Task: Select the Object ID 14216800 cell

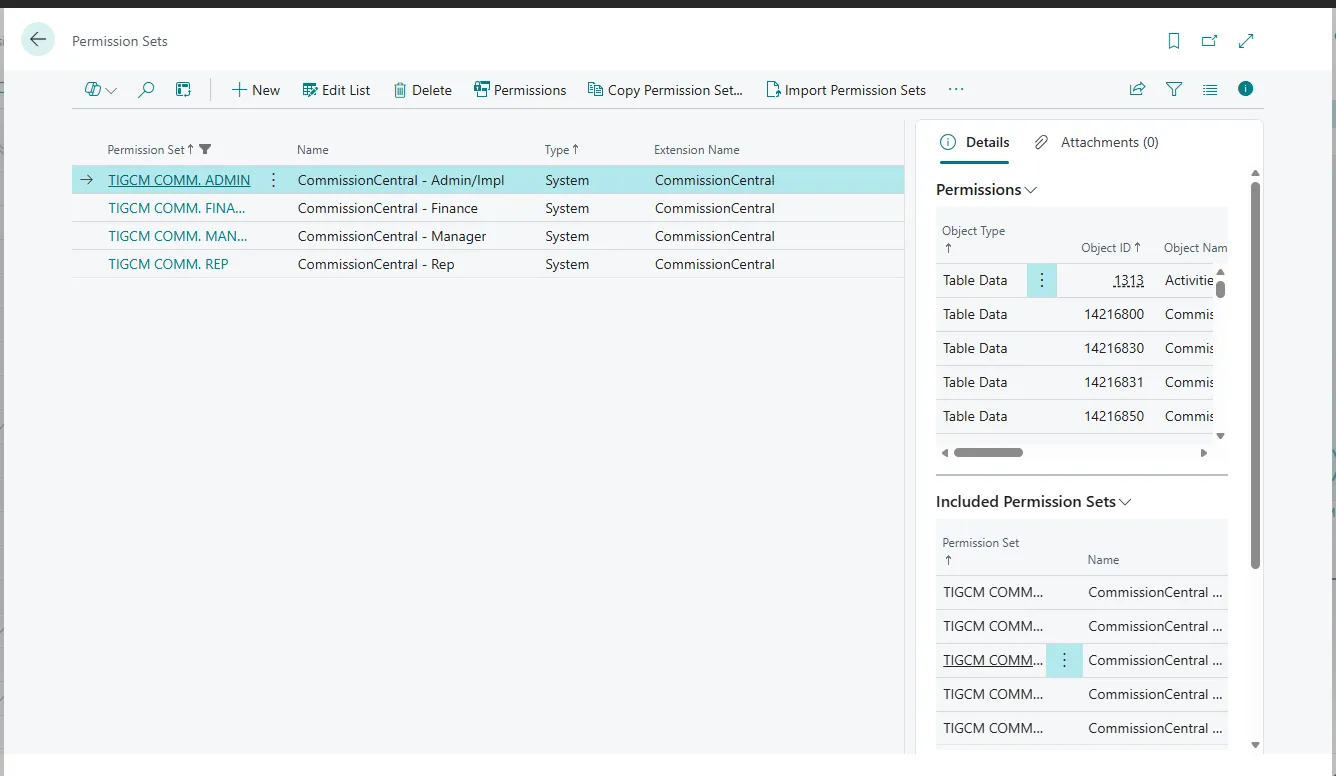Action: [x=1114, y=314]
